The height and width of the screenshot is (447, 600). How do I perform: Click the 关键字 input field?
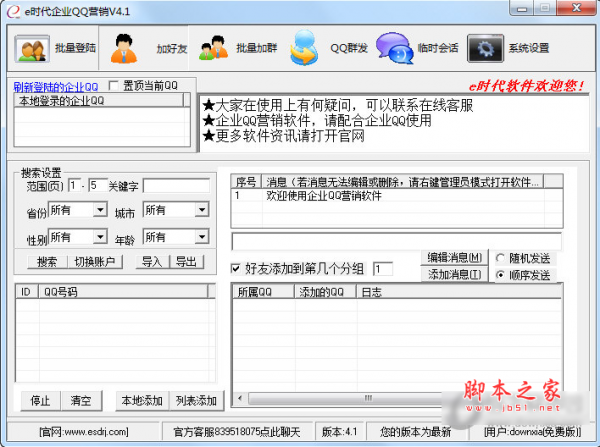176,186
